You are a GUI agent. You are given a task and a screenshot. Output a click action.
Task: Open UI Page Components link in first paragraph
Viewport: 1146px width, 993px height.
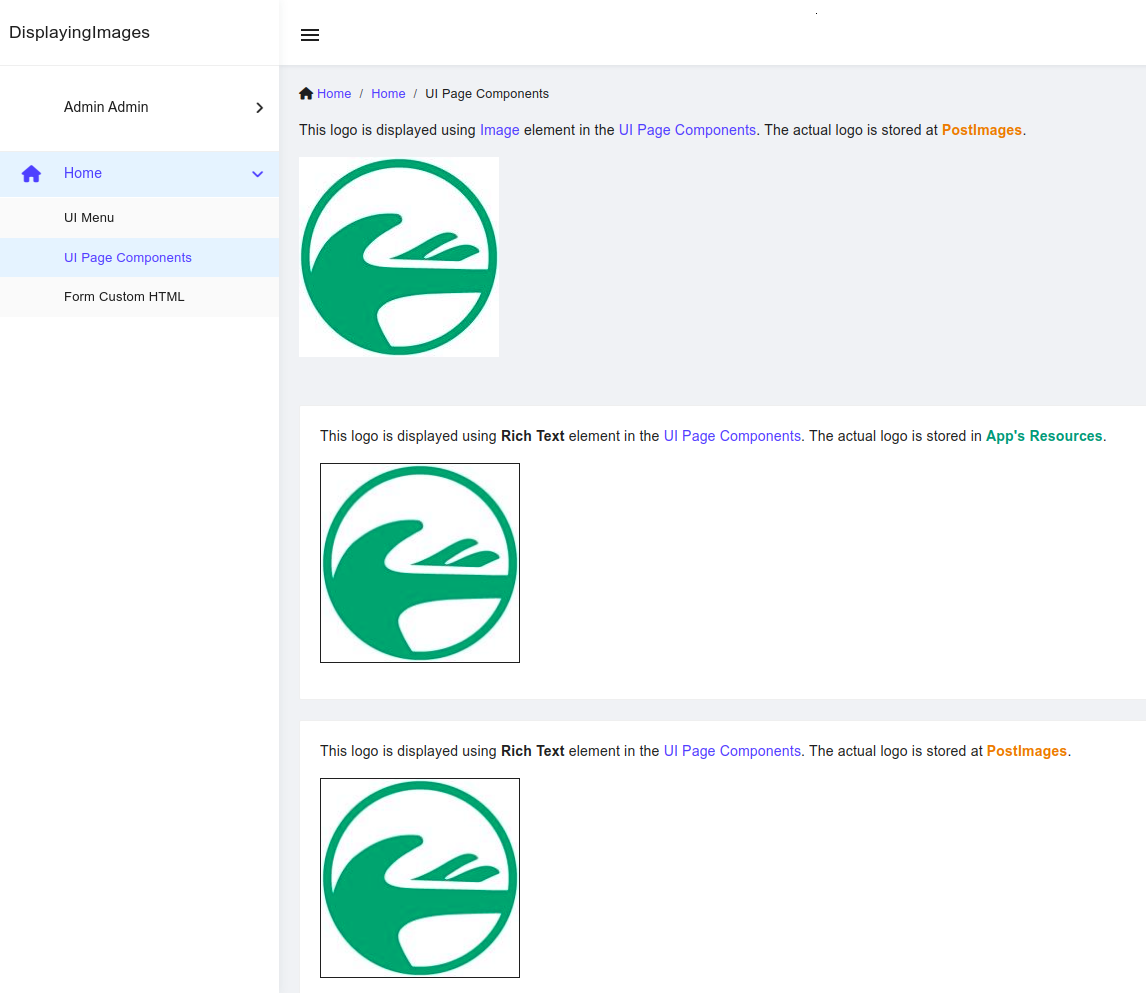(x=687, y=130)
